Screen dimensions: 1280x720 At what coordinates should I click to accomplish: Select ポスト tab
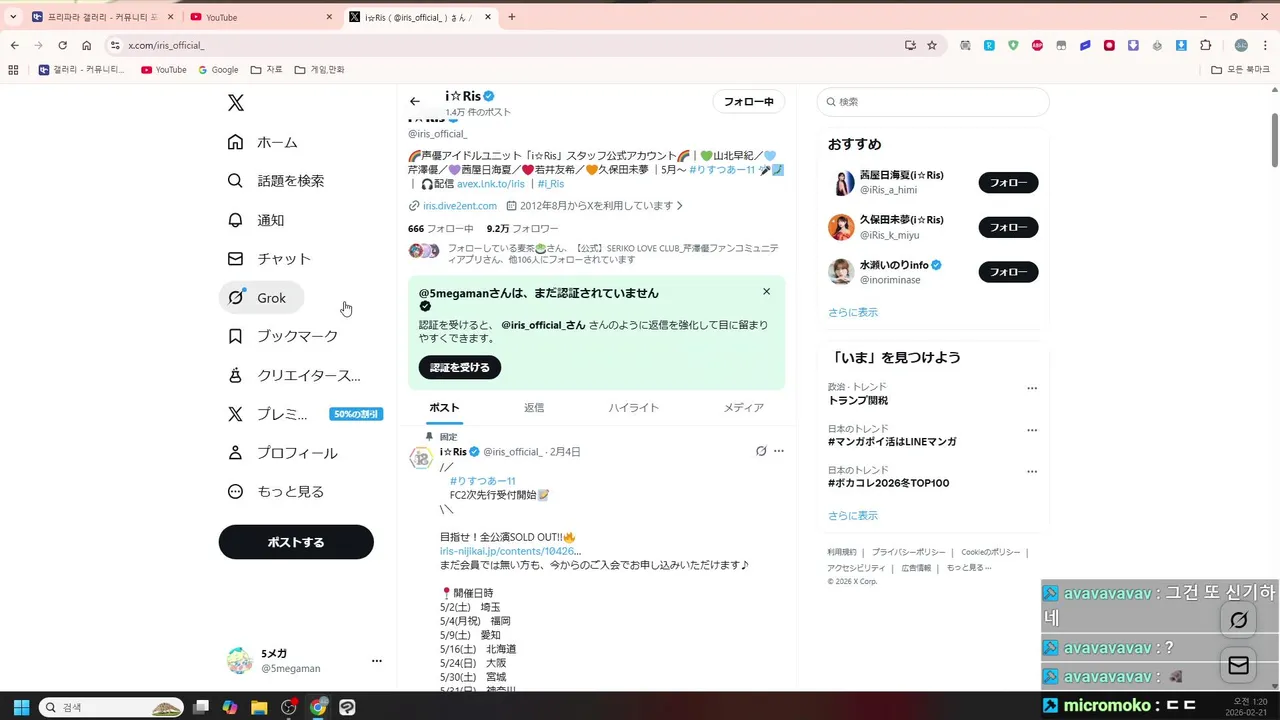[444, 408]
